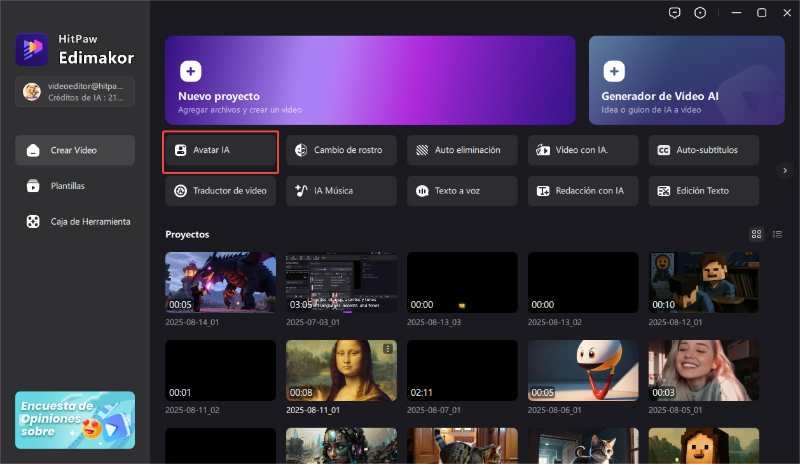The image size is (800, 464).
Task: Open the Traductor de video tool
Action: (x=220, y=191)
